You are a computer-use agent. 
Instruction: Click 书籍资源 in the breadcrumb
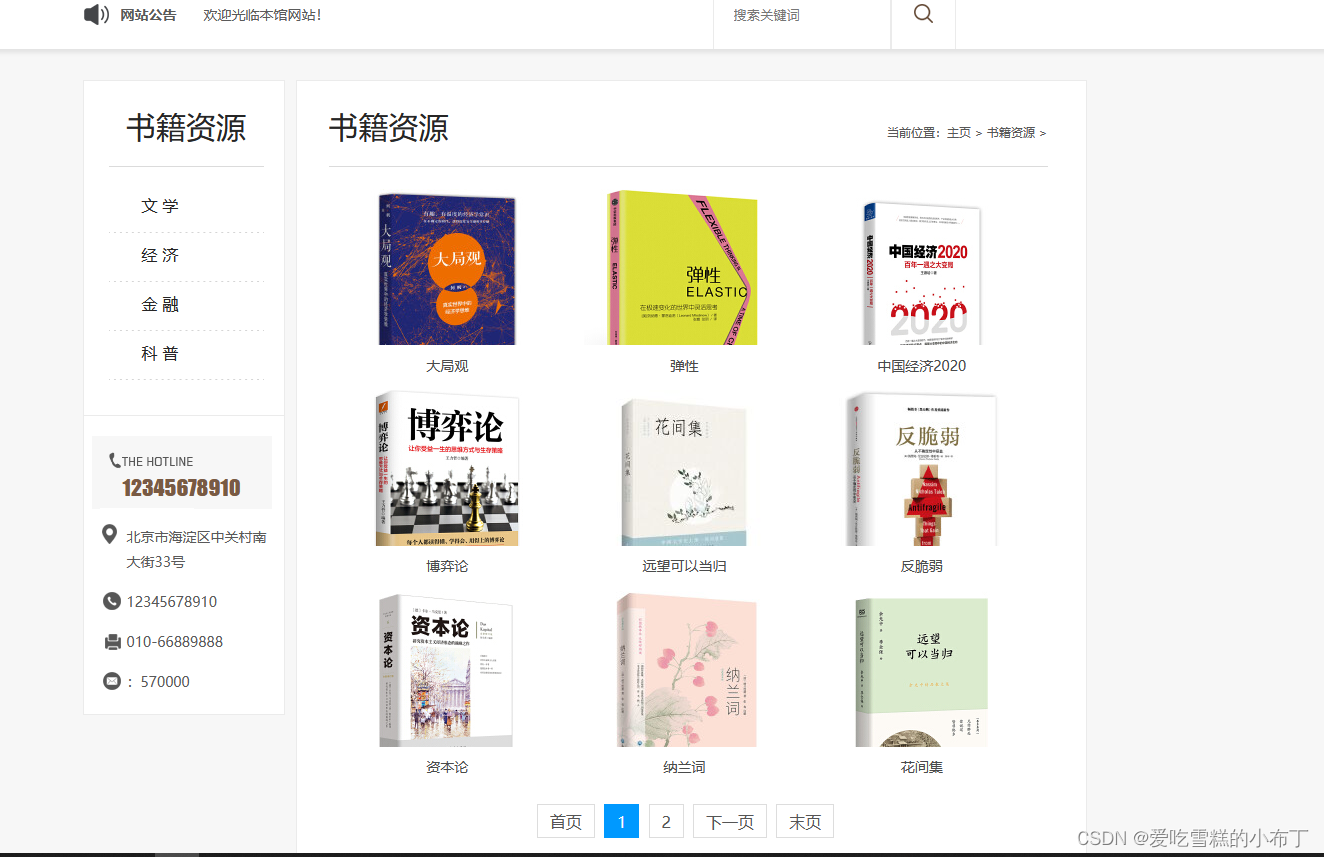1010,132
